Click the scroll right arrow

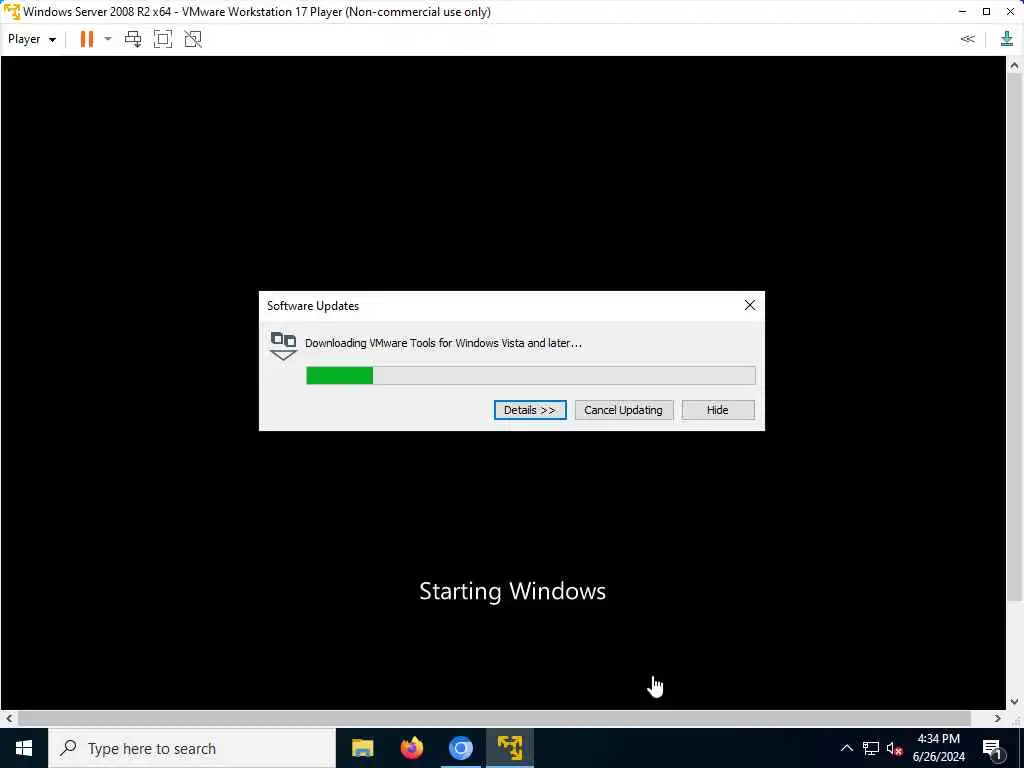point(997,718)
